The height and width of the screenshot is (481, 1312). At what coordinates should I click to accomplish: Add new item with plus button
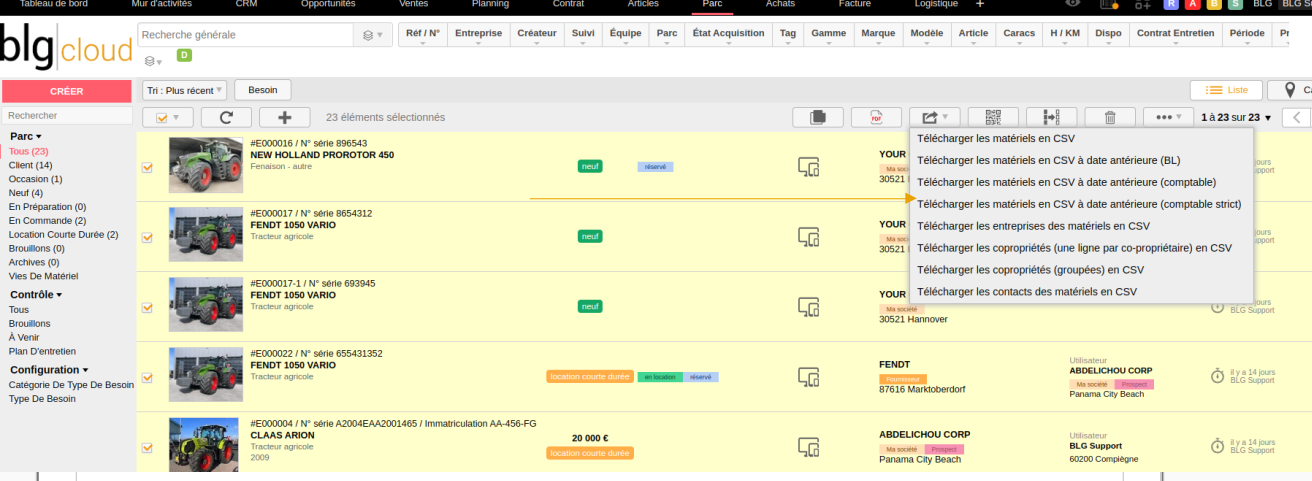[x=285, y=117]
